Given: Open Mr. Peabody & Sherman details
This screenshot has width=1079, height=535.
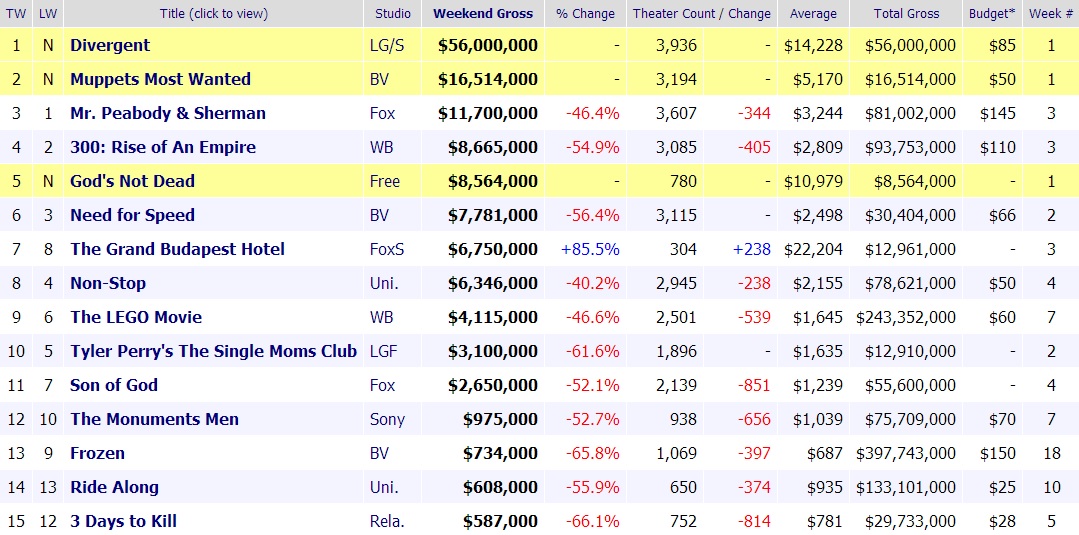Looking at the screenshot, I should (x=168, y=113).
